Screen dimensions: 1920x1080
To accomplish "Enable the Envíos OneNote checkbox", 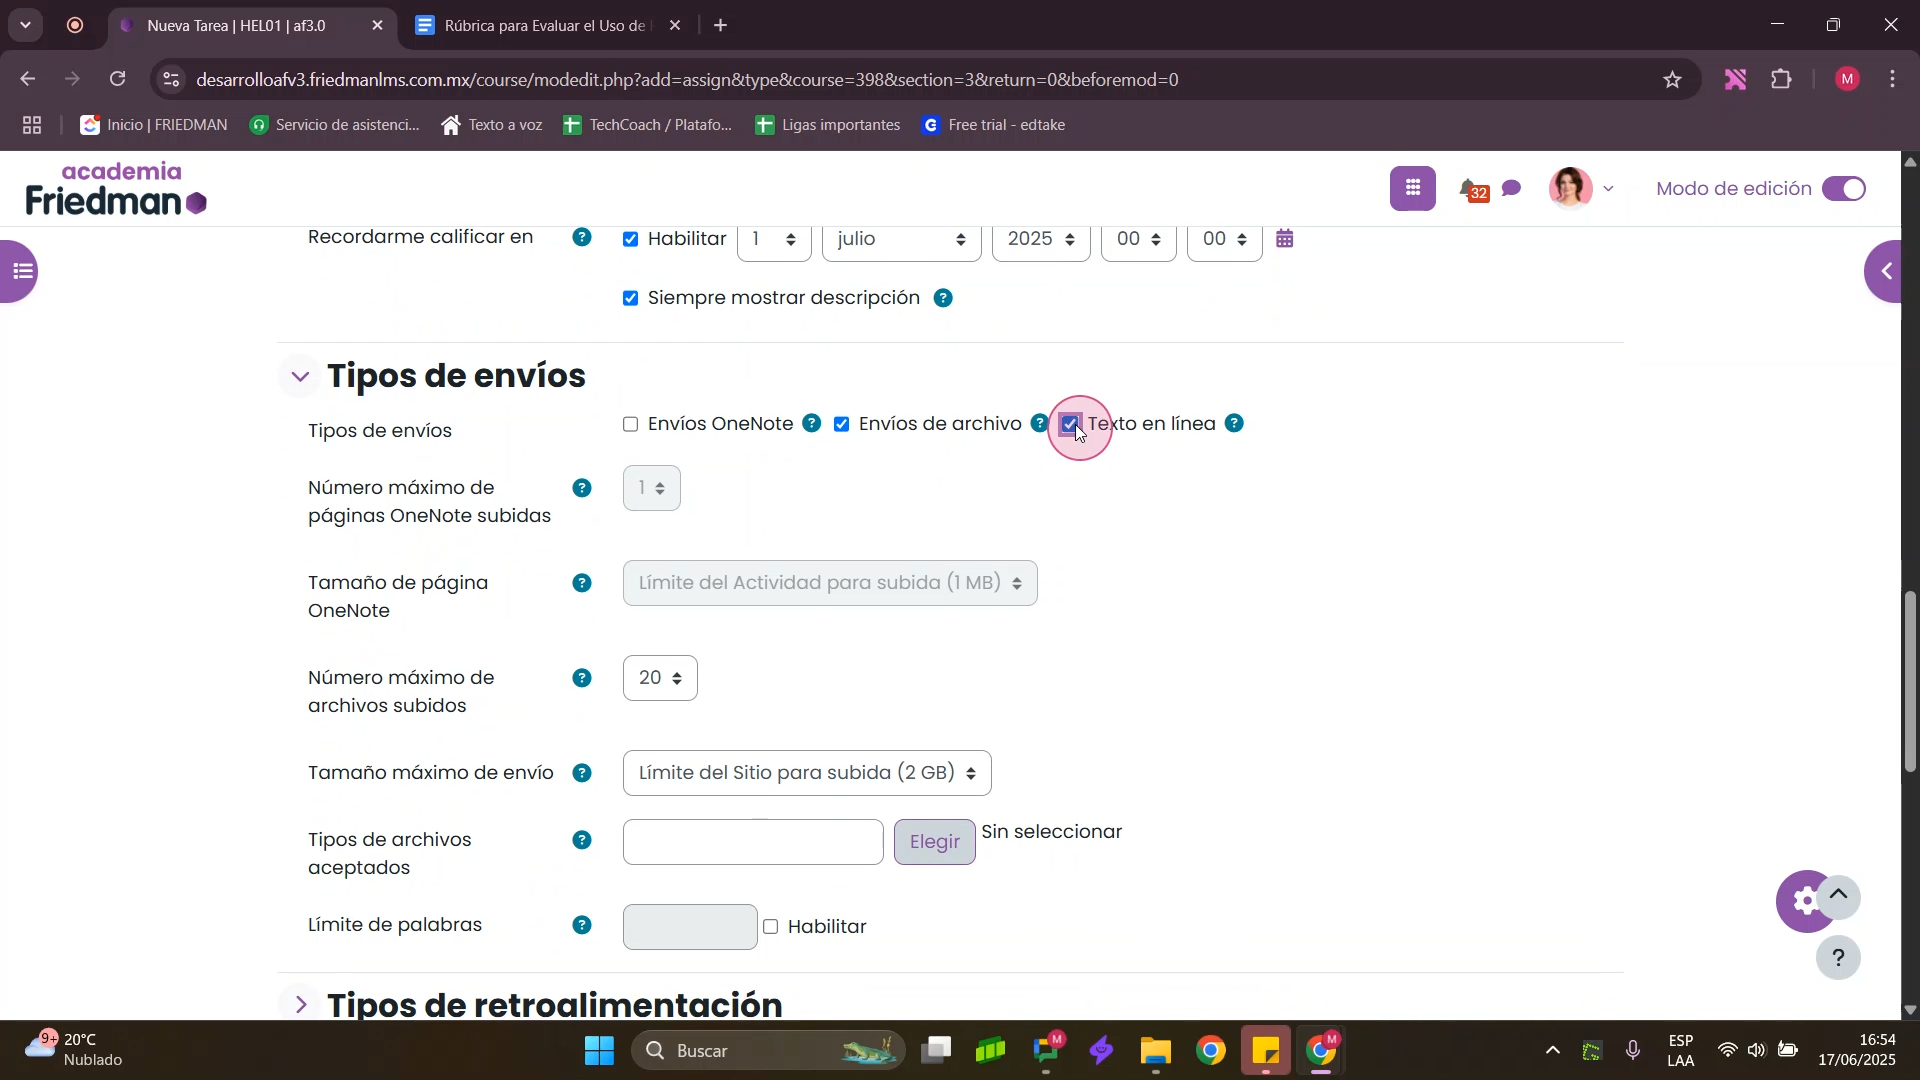I will click(631, 424).
